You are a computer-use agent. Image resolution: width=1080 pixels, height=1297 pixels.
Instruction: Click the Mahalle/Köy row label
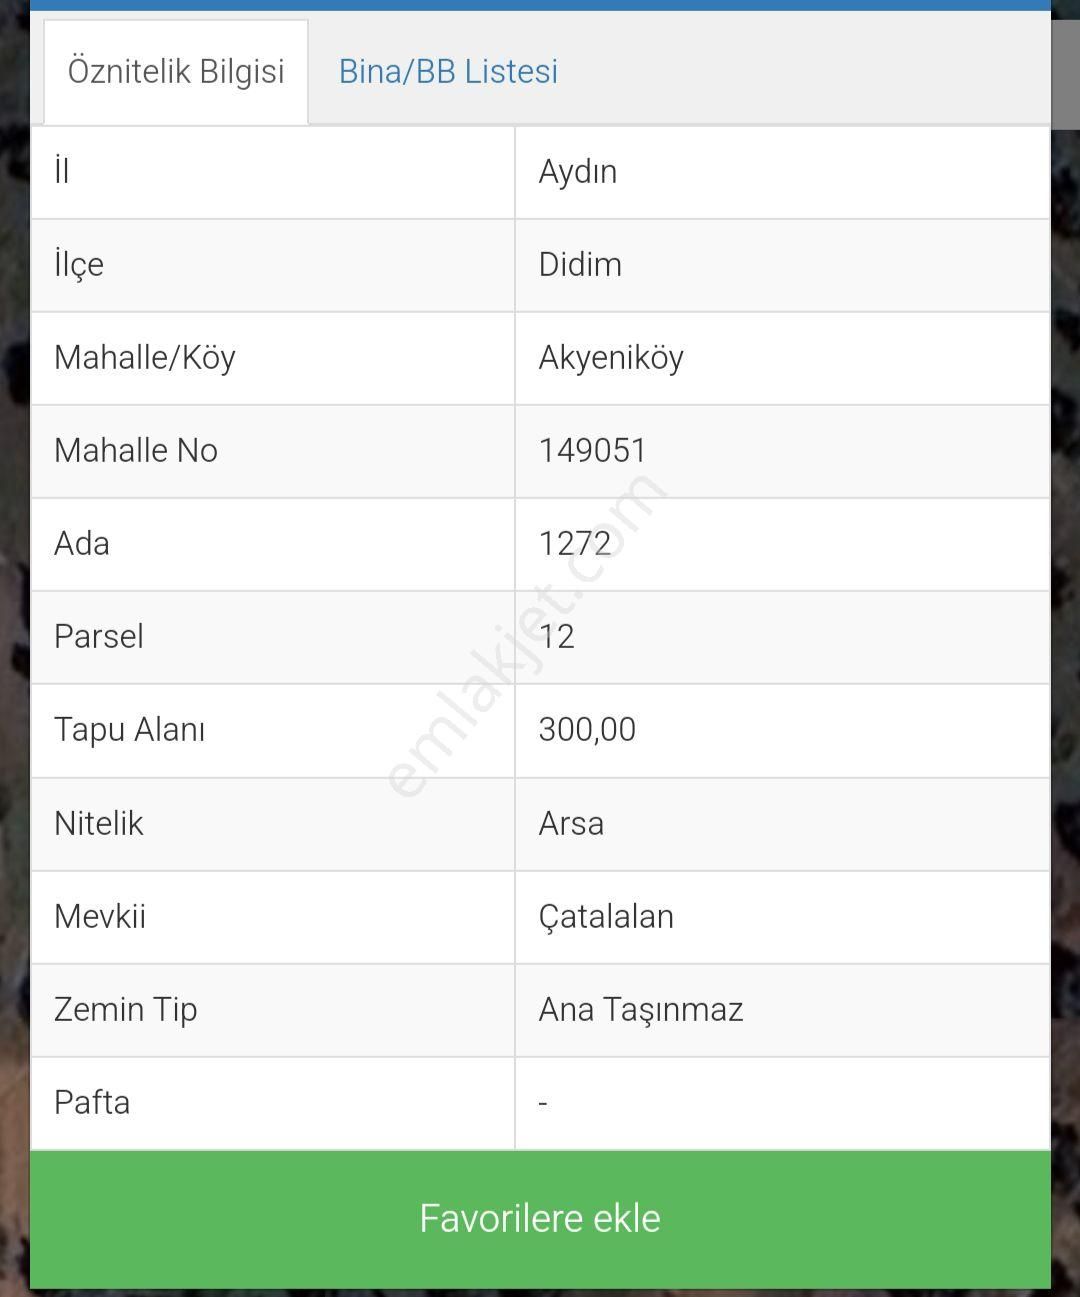click(145, 358)
